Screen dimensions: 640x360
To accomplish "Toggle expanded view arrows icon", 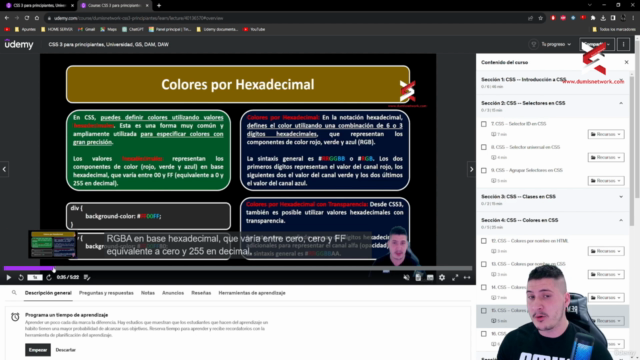I will [467, 278].
